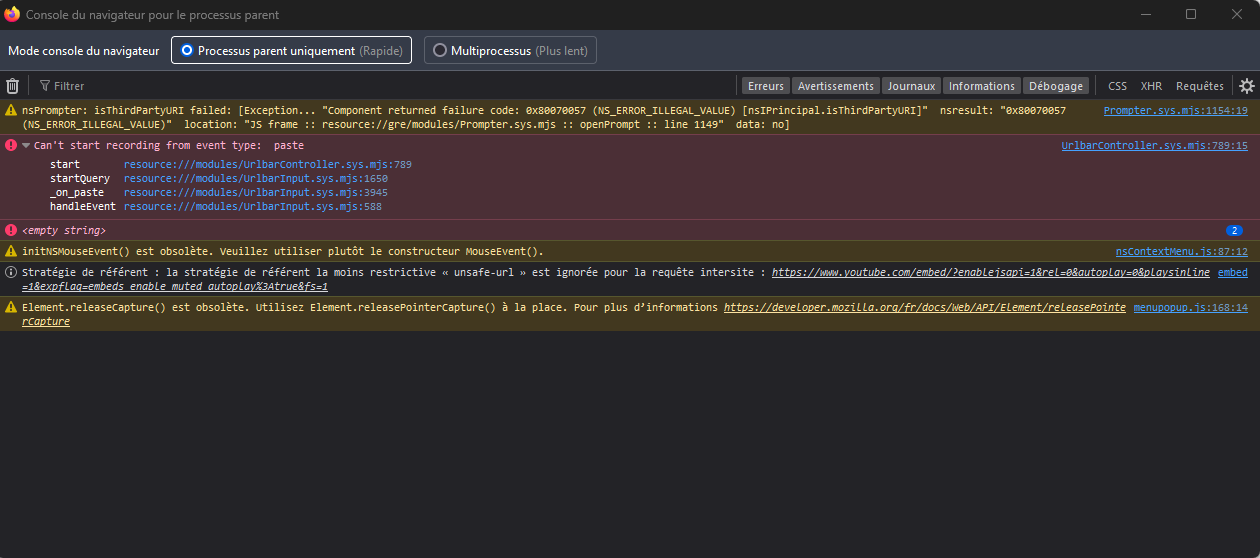
Task: Click warning icon of Element.releaseCapture message
Action: (x=11, y=308)
